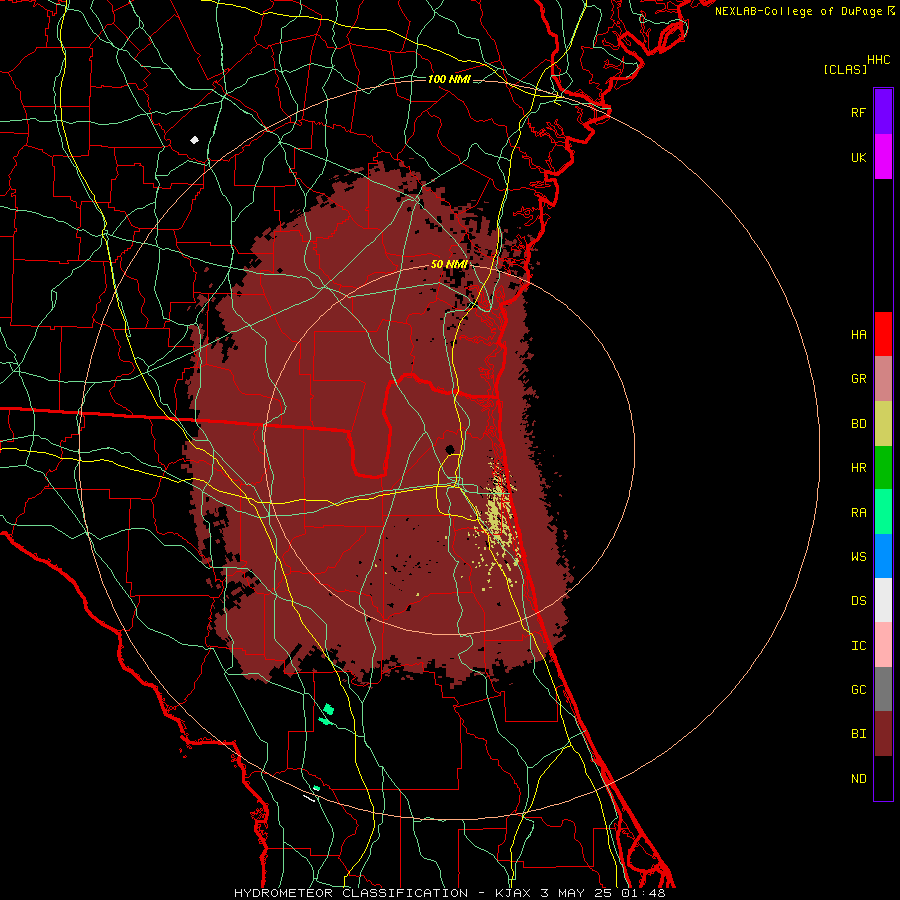The width and height of the screenshot is (900, 900).
Task: Click the 50 NMI range ring label
Action: click(449, 264)
